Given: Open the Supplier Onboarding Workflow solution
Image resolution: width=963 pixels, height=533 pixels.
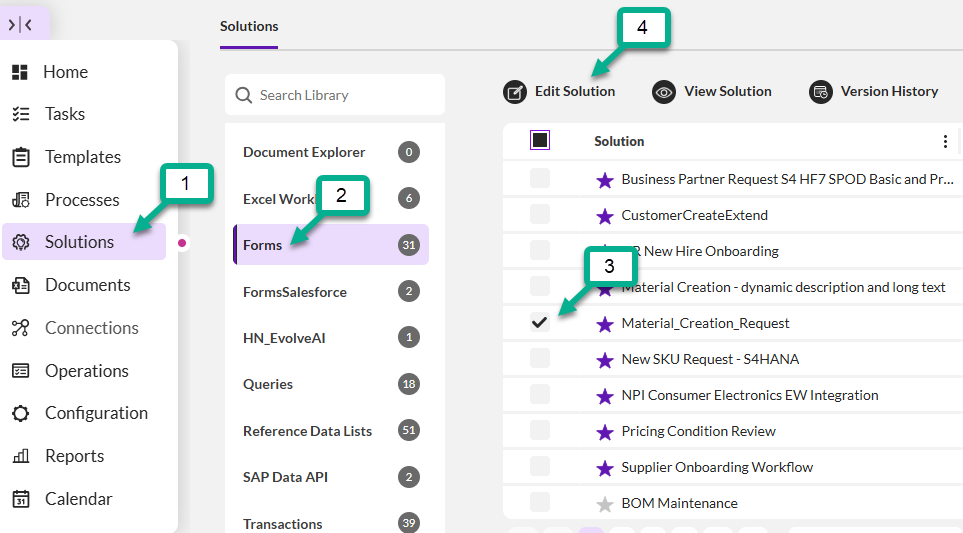Looking at the screenshot, I should 717,467.
